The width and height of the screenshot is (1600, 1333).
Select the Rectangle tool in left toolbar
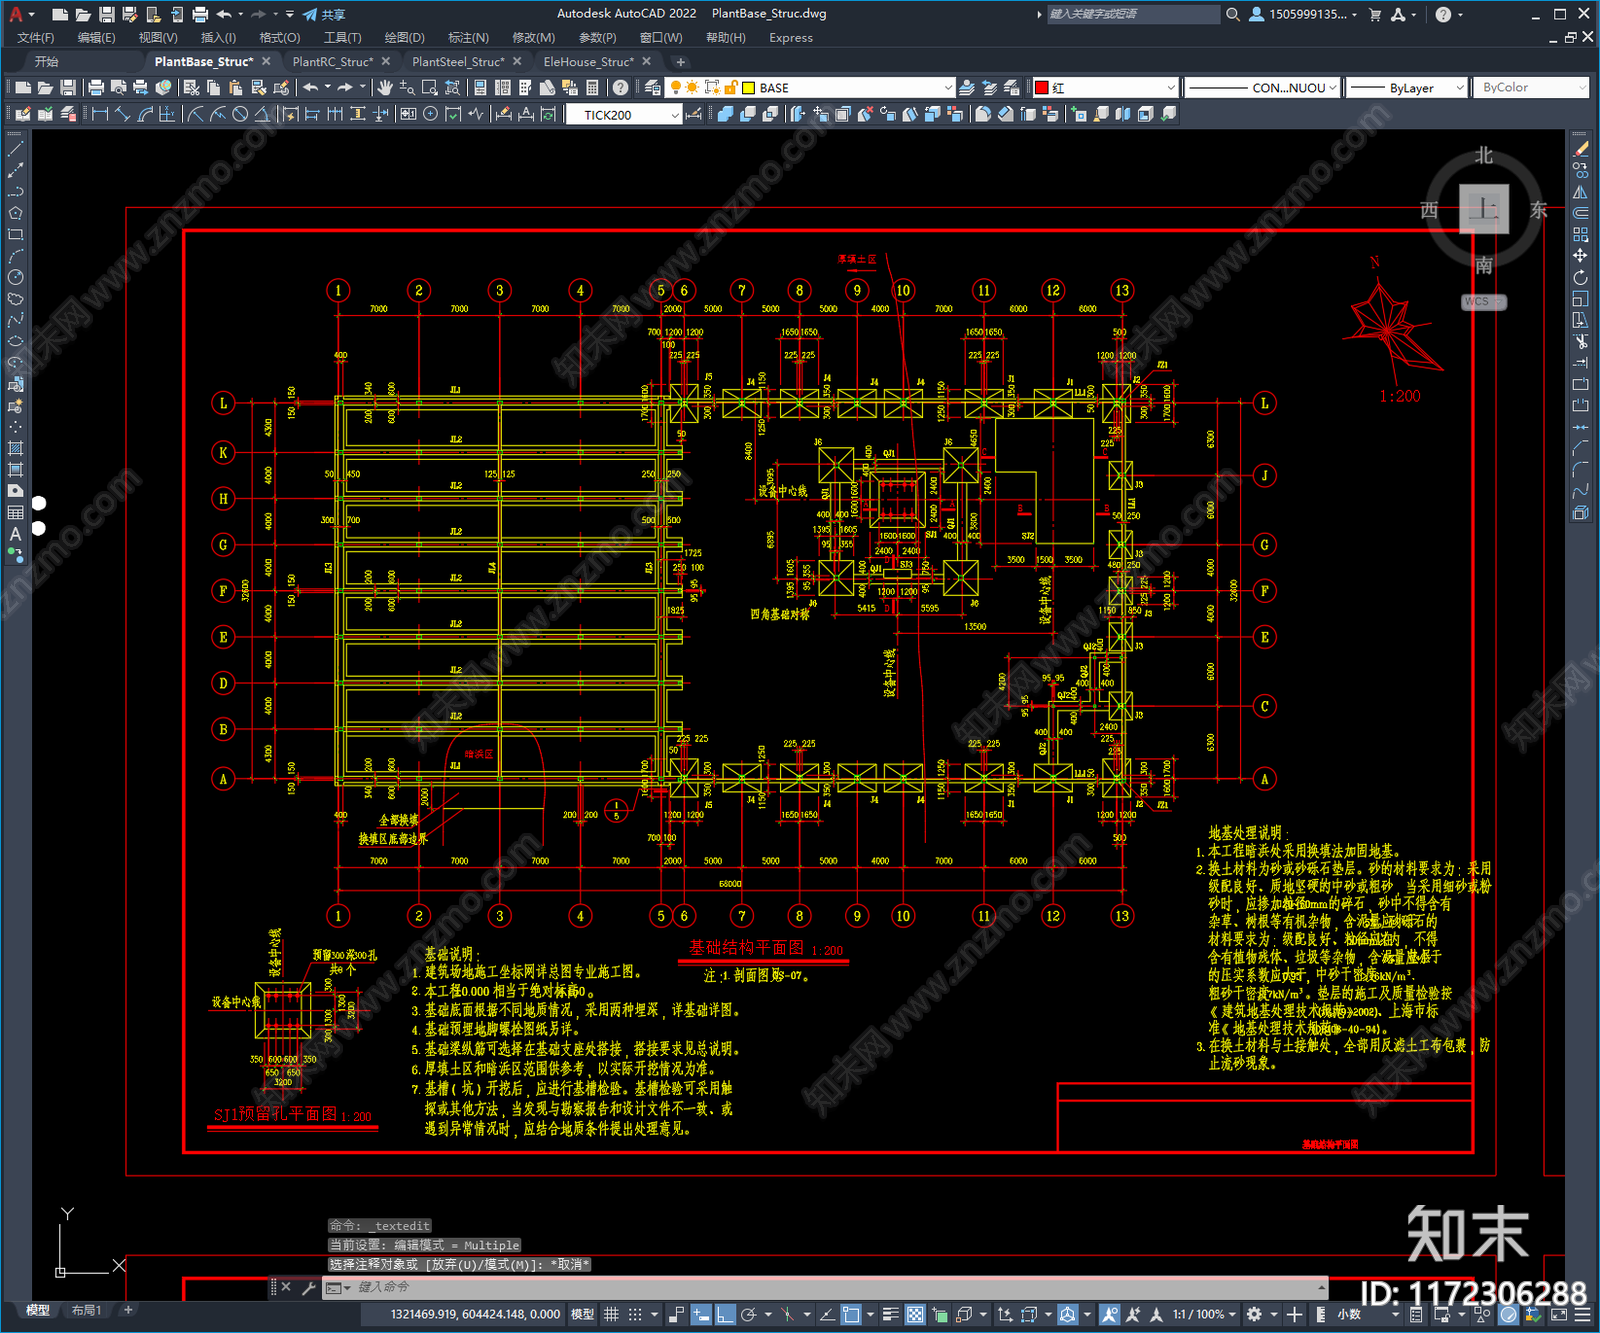(x=15, y=235)
